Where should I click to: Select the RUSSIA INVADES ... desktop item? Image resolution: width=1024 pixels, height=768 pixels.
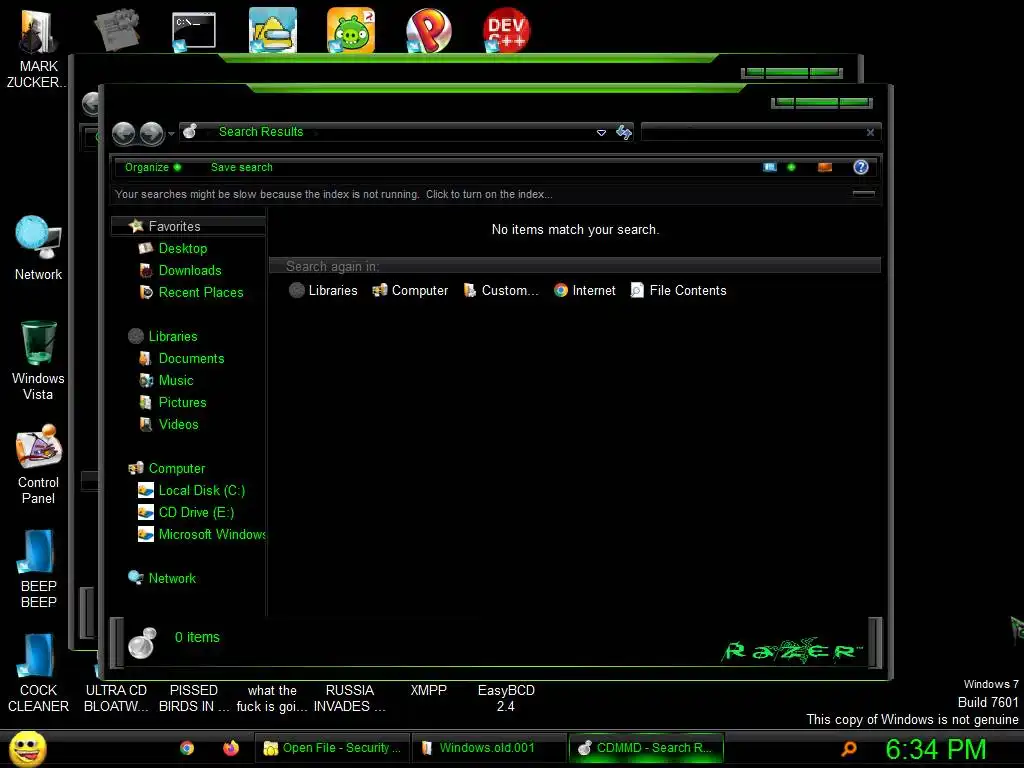click(x=349, y=698)
